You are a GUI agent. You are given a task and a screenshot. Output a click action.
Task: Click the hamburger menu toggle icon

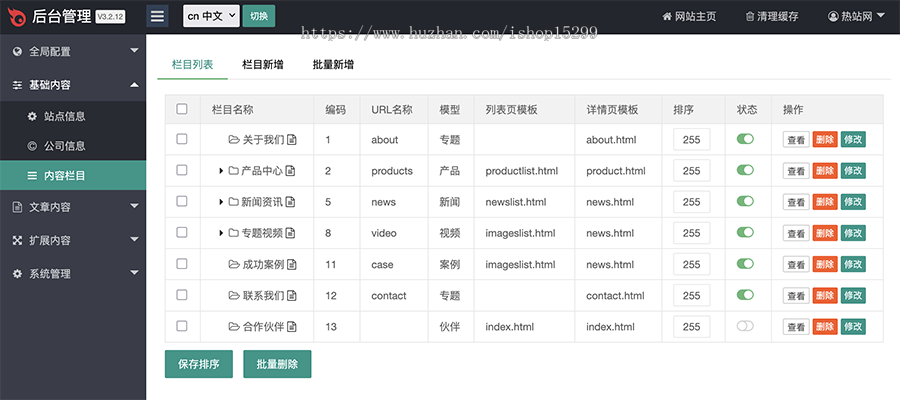point(158,16)
